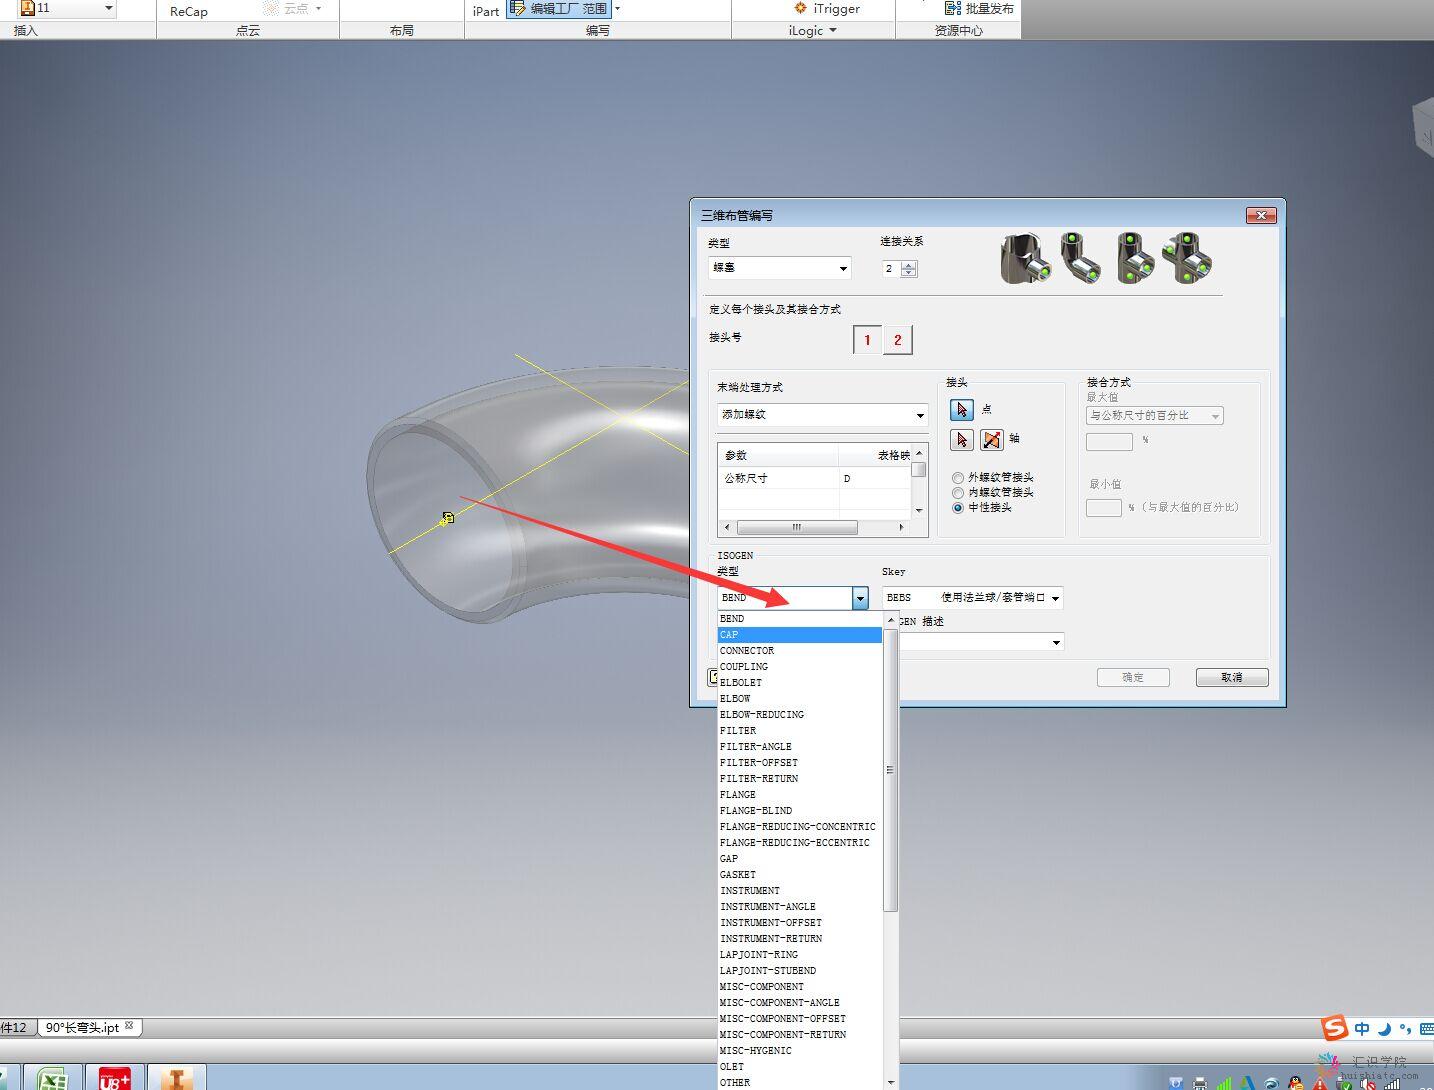Open the Skey BEBS dropdown
This screenshot has height=1090, width=1434.
coord(972,598)
